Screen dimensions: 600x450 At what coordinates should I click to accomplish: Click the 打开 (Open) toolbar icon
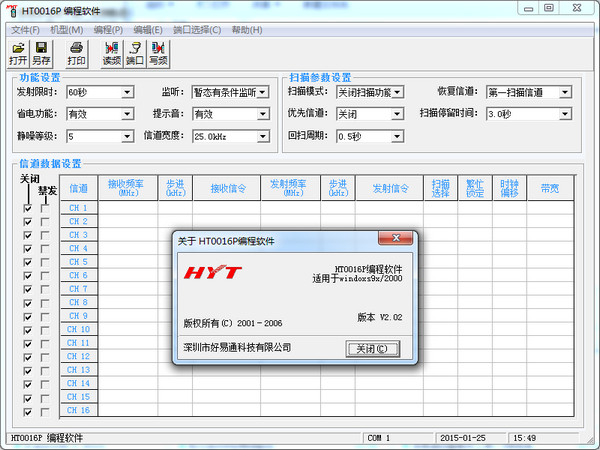(18, 53)
